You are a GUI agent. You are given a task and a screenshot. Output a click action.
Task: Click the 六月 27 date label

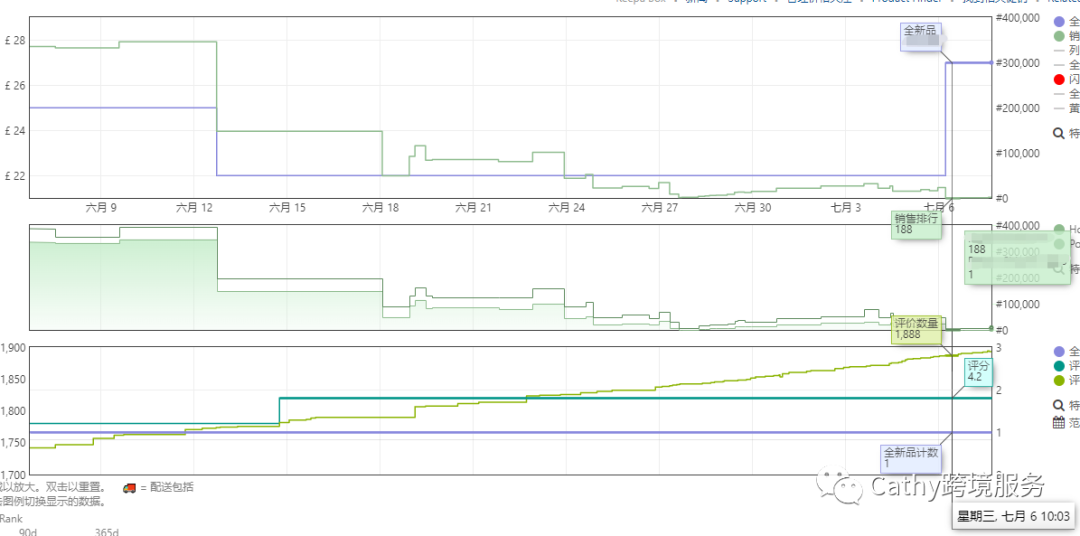659,207
